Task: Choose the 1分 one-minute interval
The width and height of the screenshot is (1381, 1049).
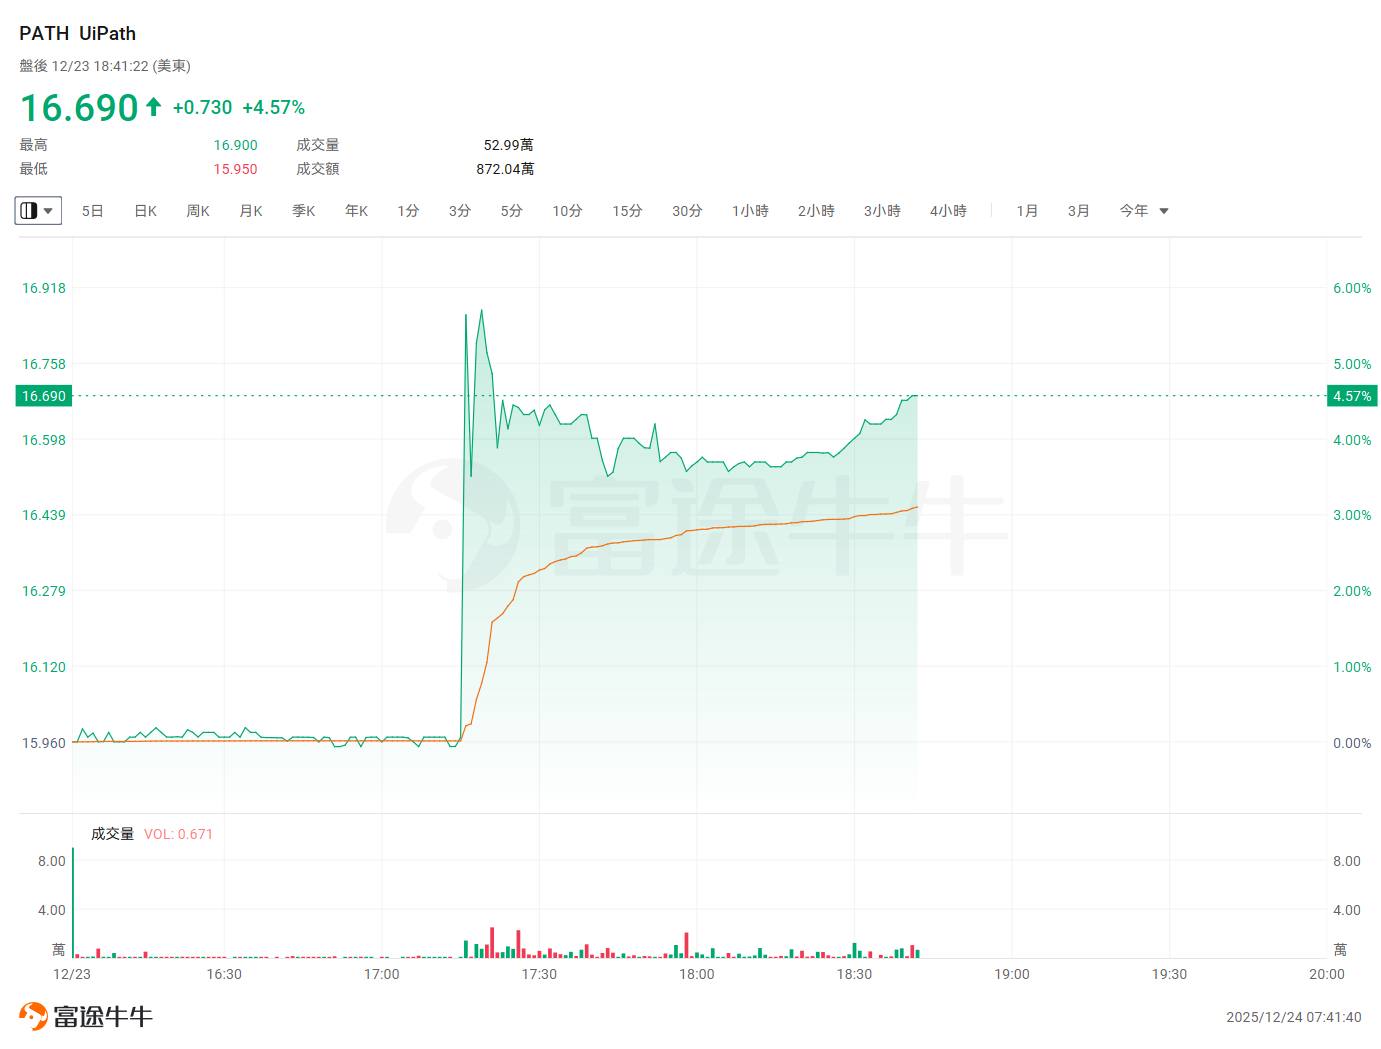Action: [x=408, y=211]
